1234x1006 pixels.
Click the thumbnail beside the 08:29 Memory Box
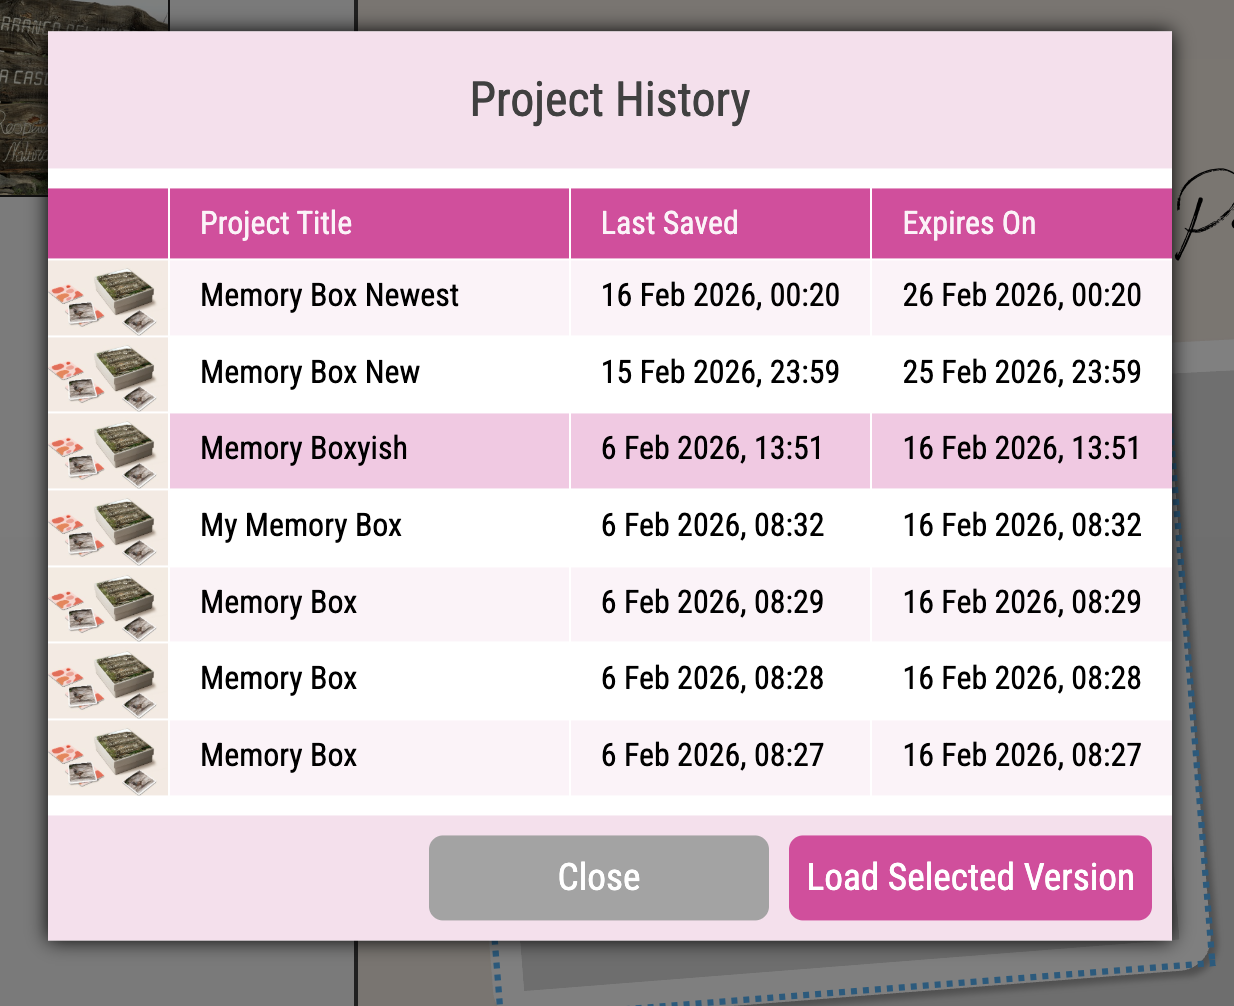point(107,603)
